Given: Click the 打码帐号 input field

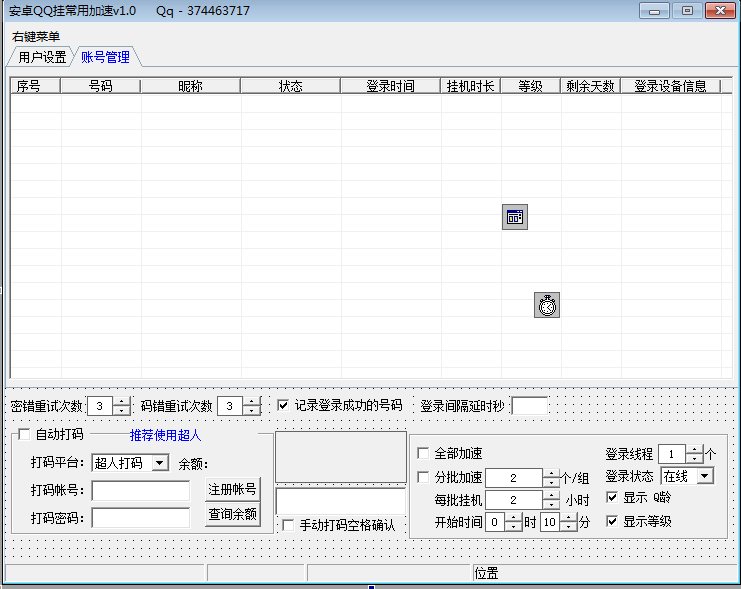Looking at the screenshot, I should [x=140, y=491].
